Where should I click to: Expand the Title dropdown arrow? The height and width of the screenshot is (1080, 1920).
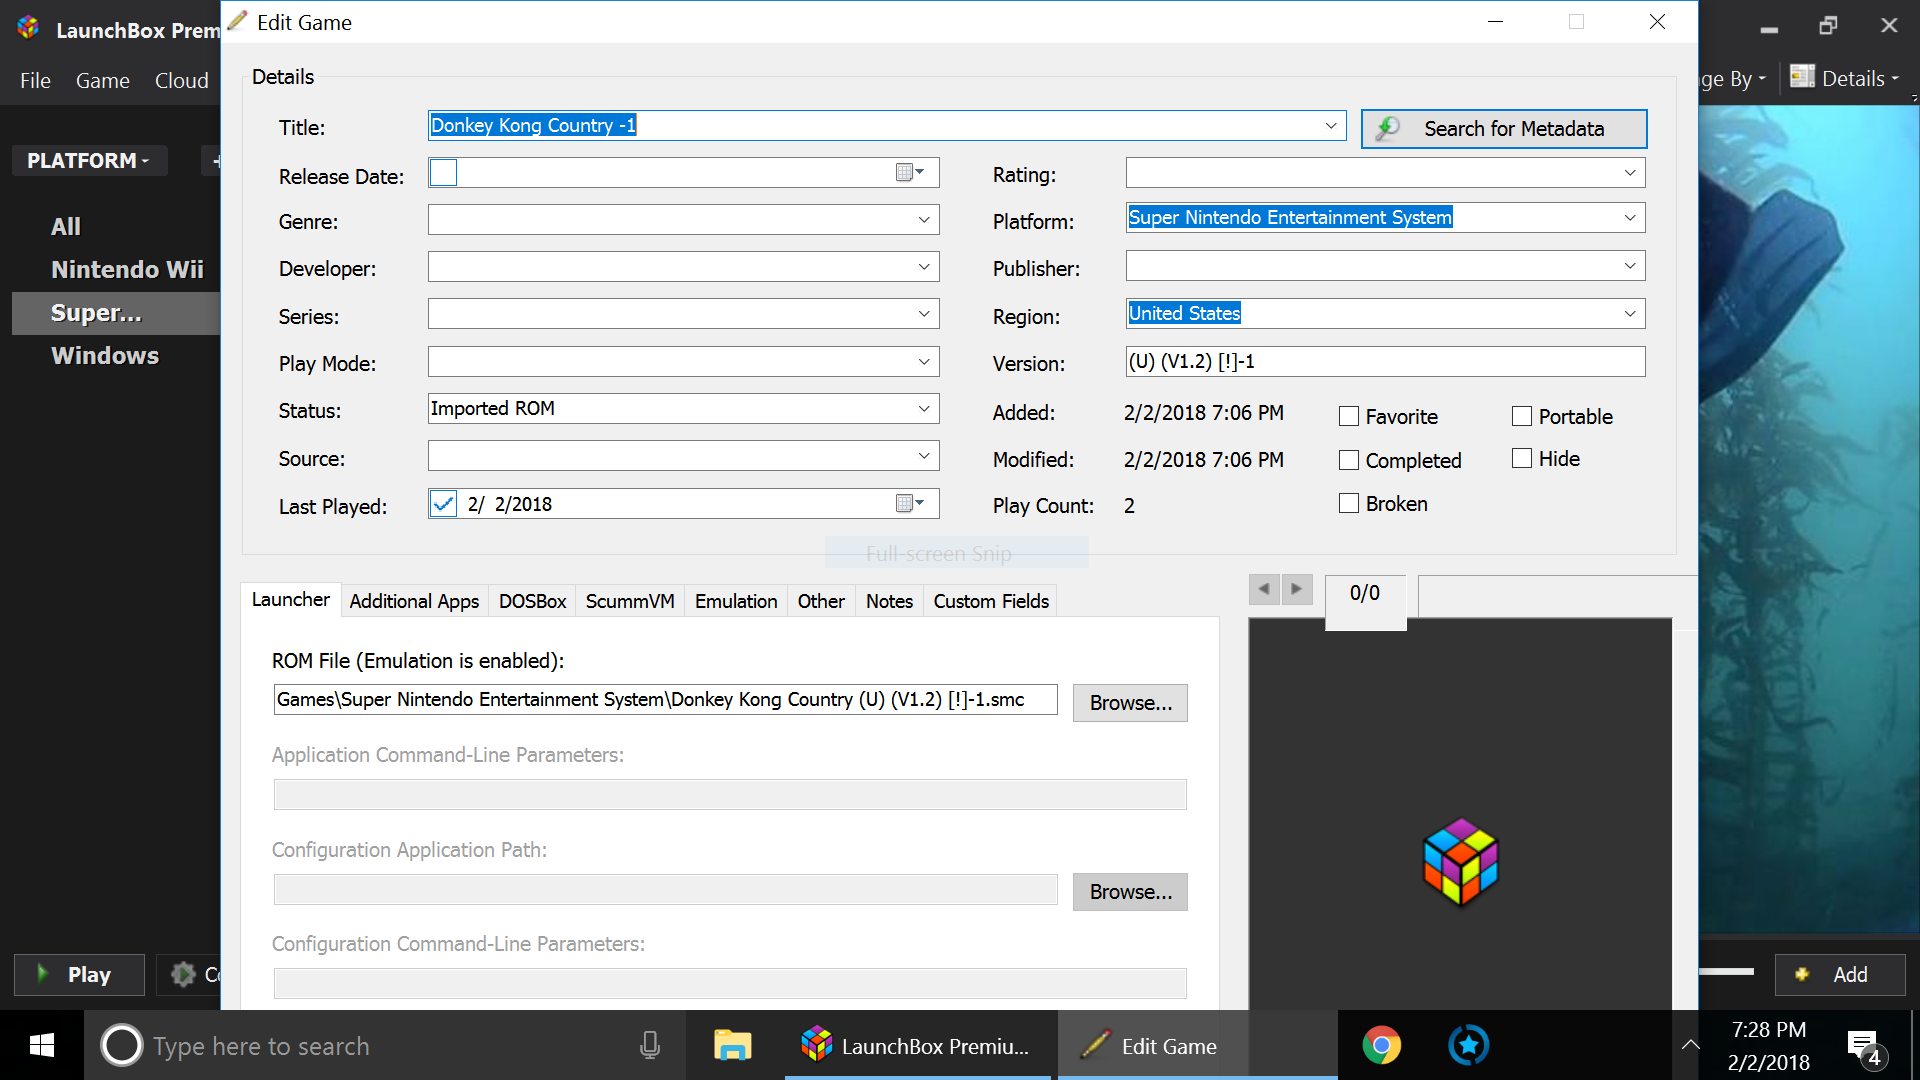point(1331,125)
